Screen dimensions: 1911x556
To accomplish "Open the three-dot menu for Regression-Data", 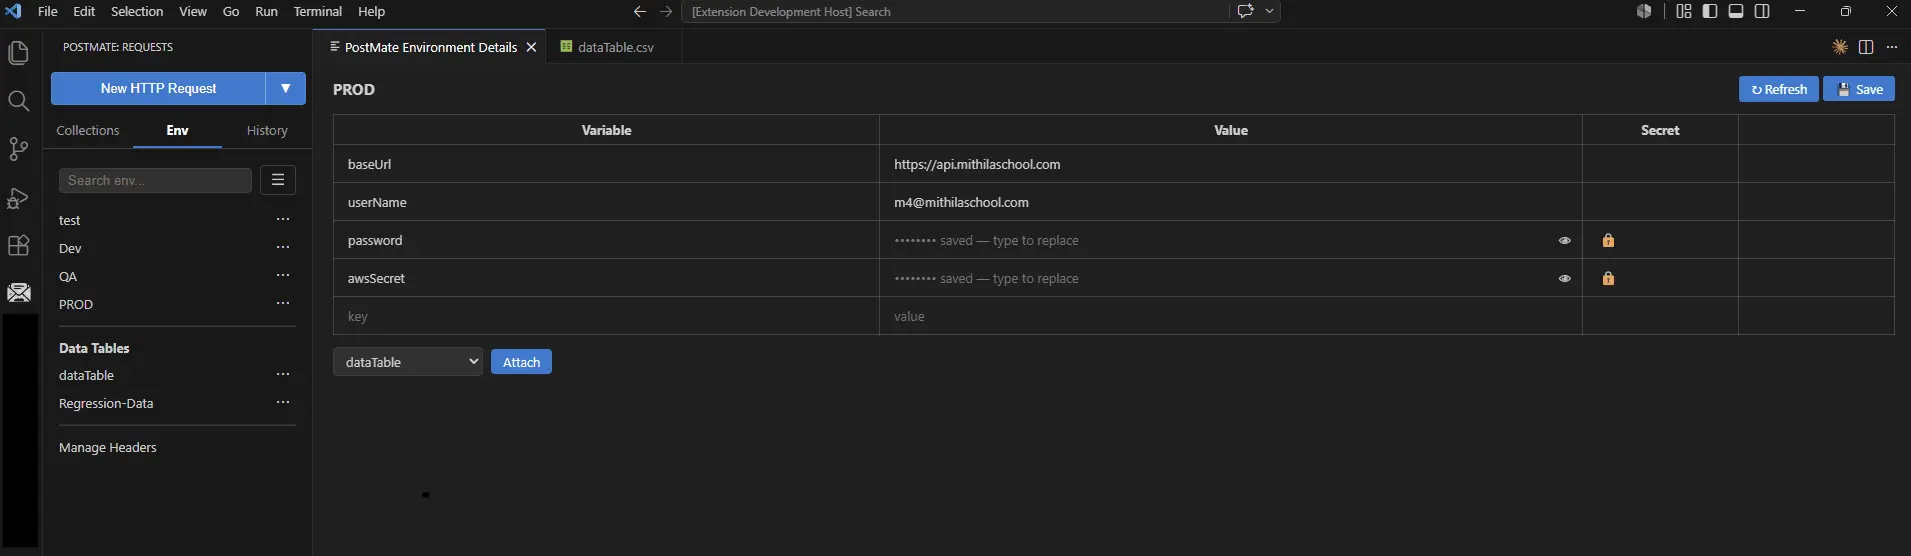I will click(283, 402).
